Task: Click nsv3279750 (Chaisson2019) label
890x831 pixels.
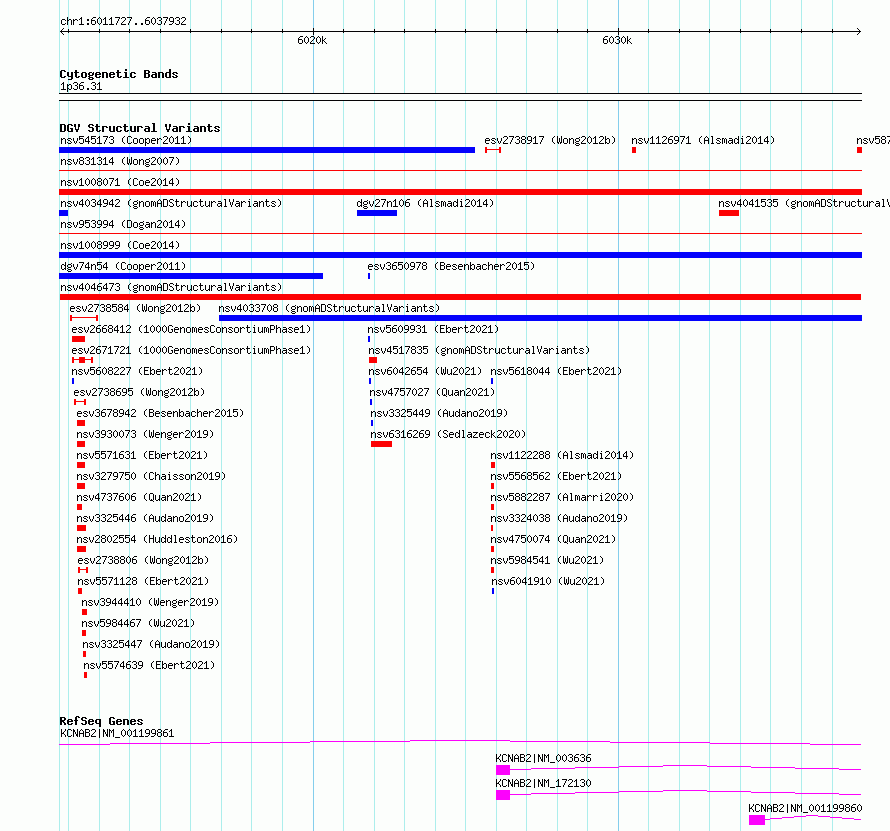Action: [151, 476]
